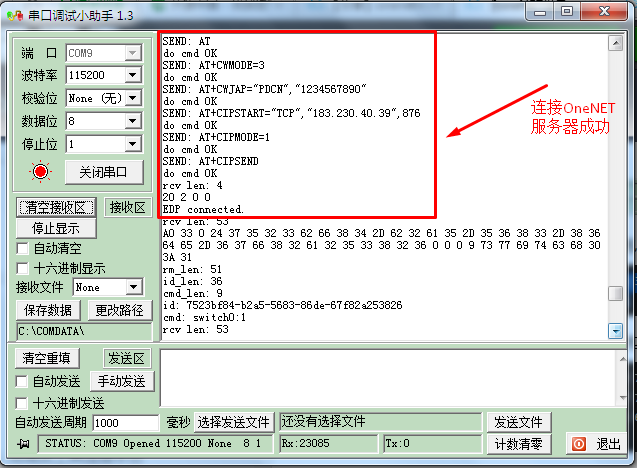Click the 'SEND: AT+CIPSEND' line
Screen dimensions: 637x468
[210, 161]
